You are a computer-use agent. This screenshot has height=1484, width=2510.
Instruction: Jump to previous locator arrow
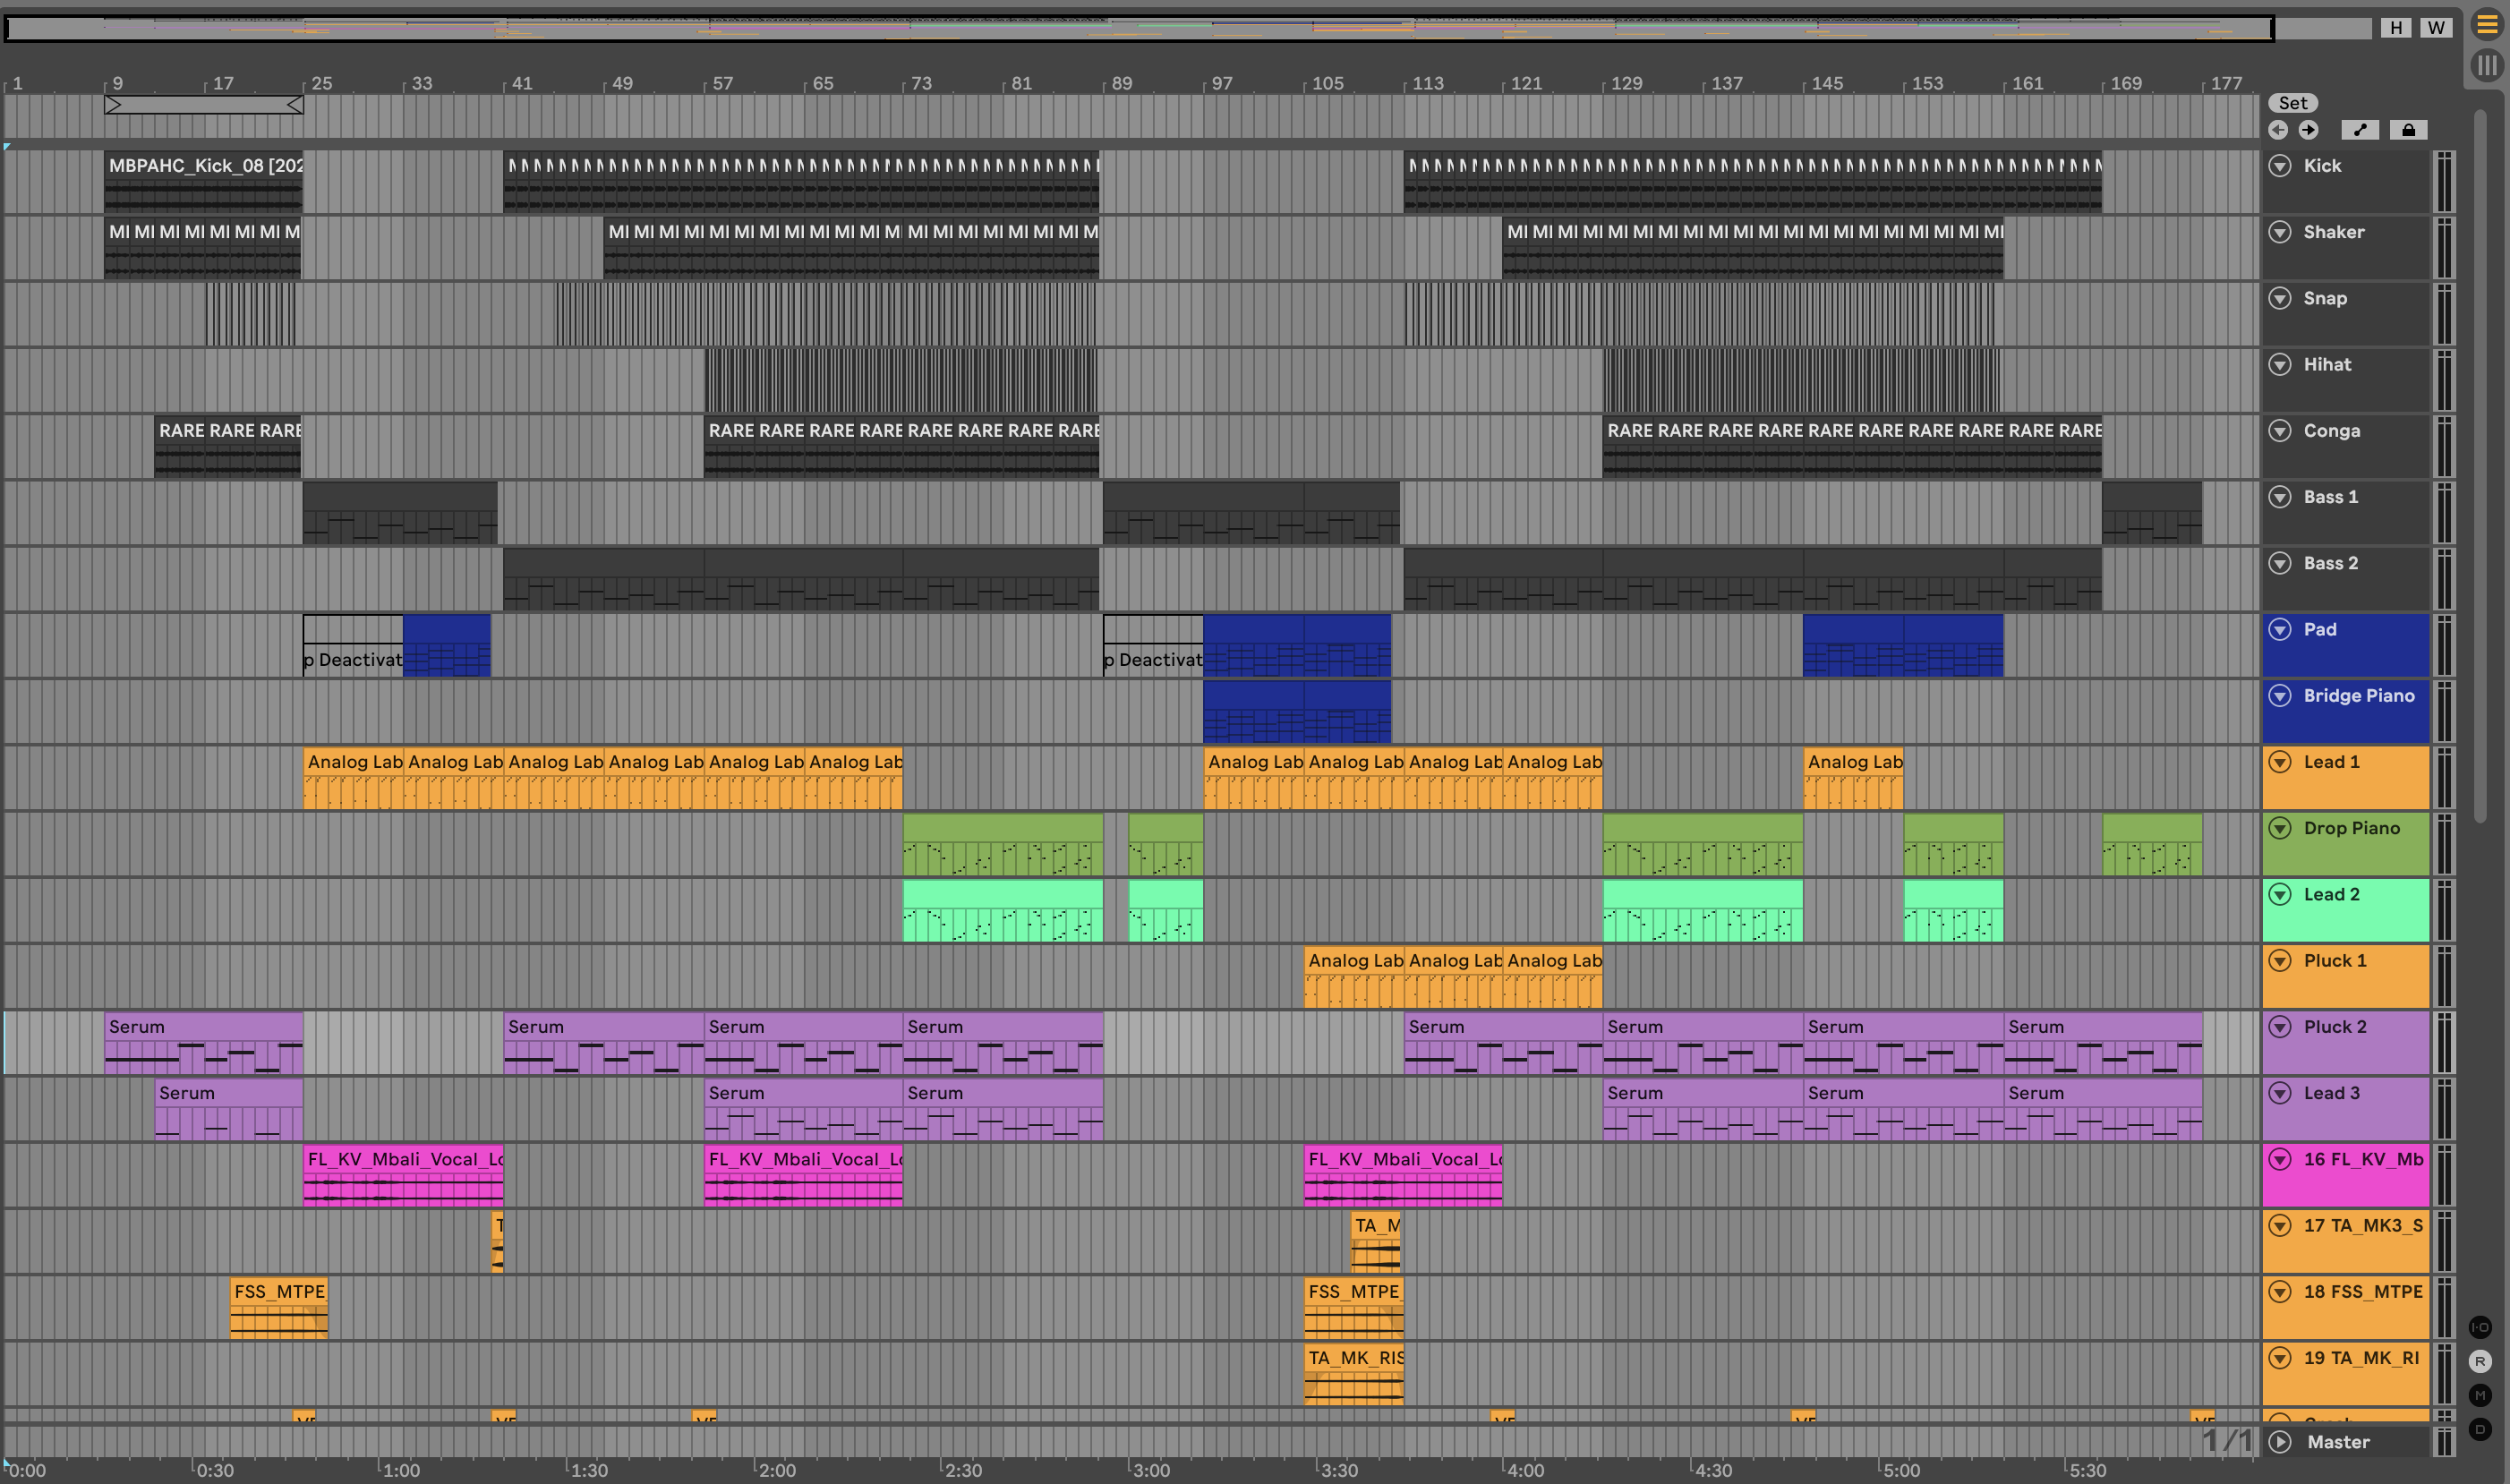[x=2278, y=130]
